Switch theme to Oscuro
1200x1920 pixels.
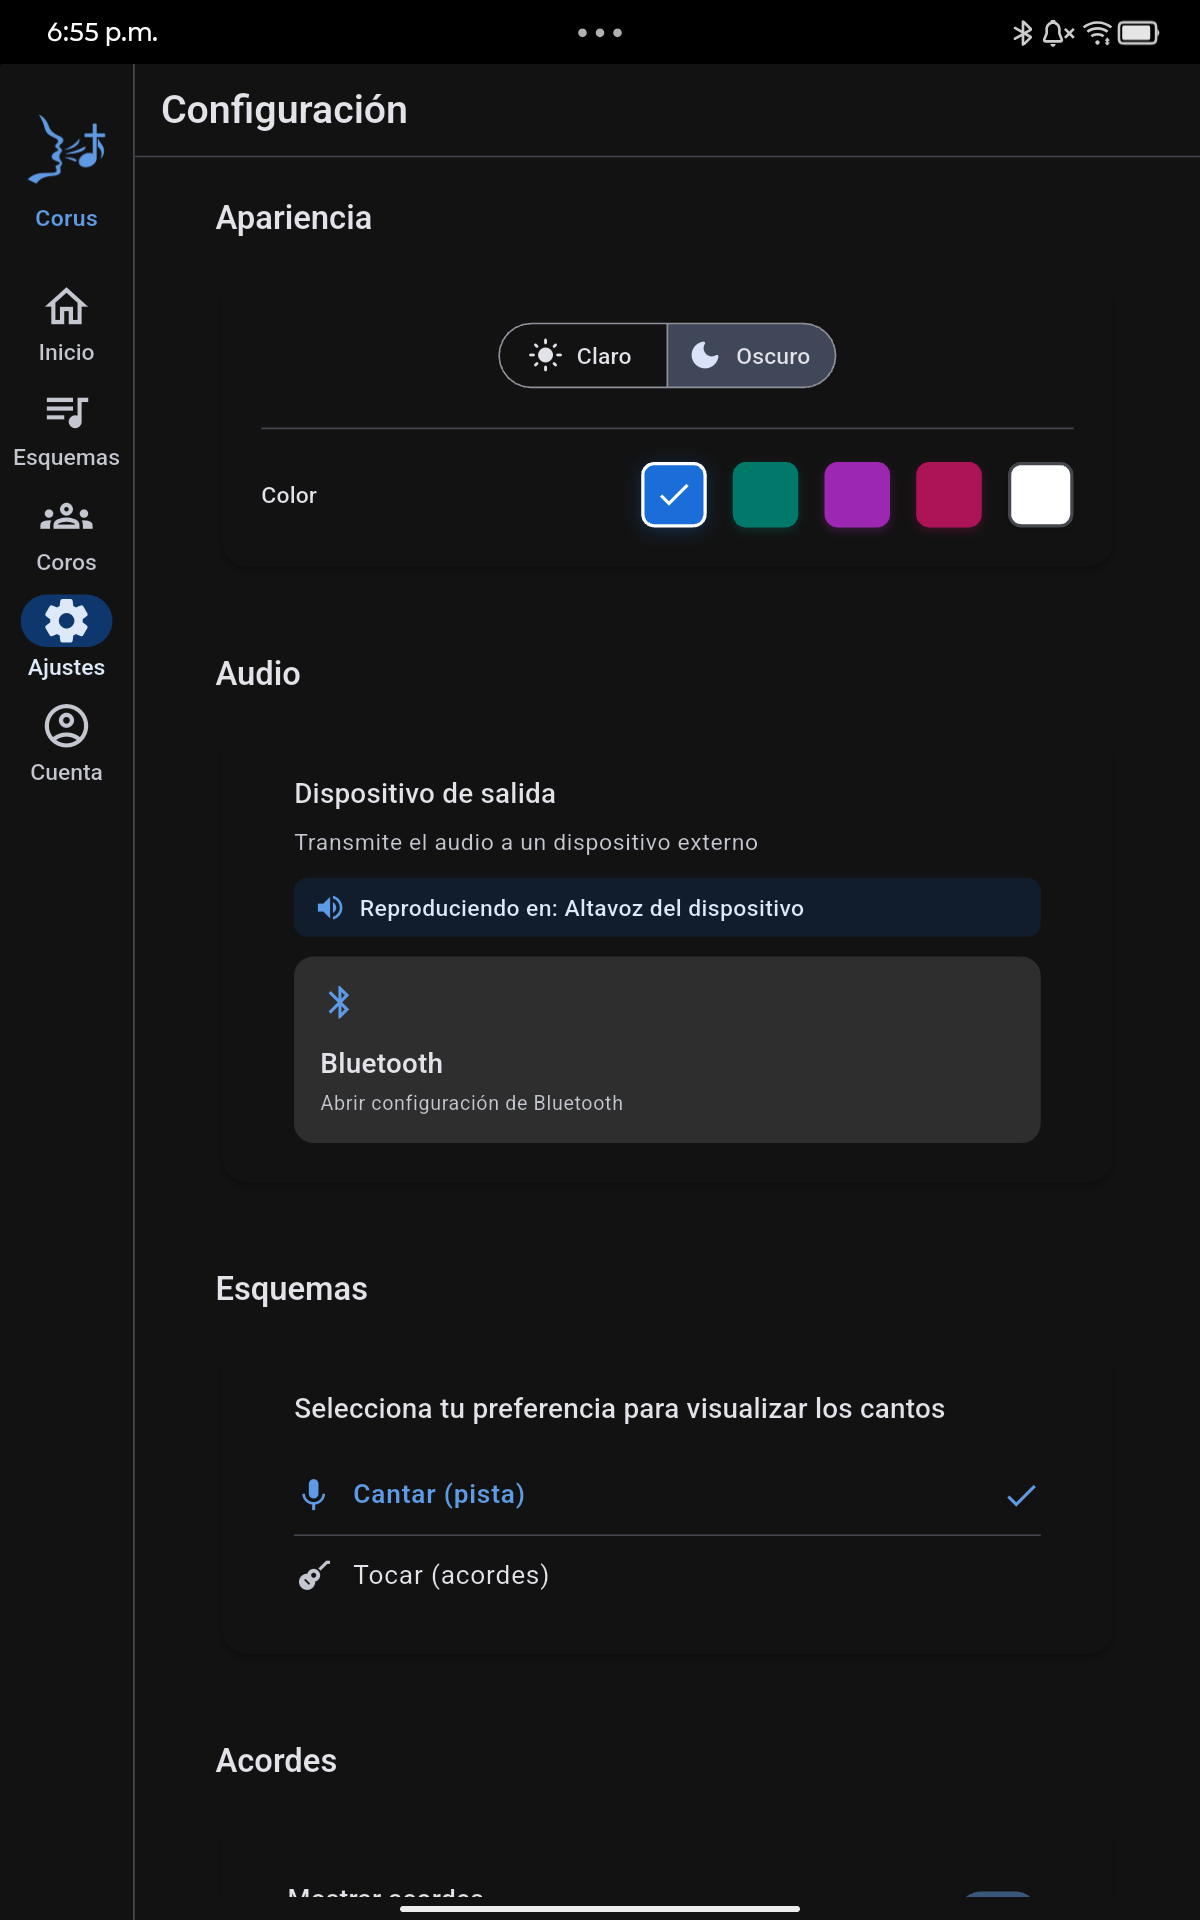tap(751, 355)
